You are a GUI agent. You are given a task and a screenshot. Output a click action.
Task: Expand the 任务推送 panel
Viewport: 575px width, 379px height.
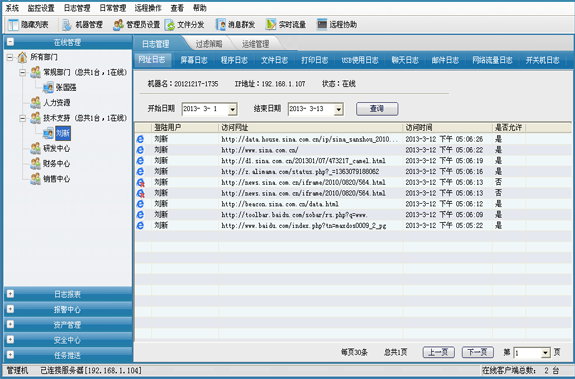(x=10, y=355)
